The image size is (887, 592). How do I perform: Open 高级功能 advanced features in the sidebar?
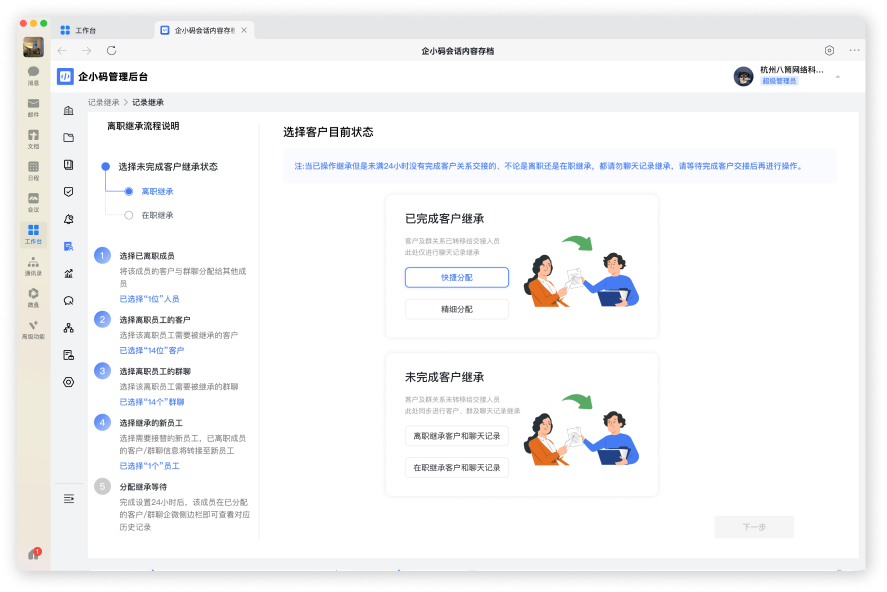33,329
